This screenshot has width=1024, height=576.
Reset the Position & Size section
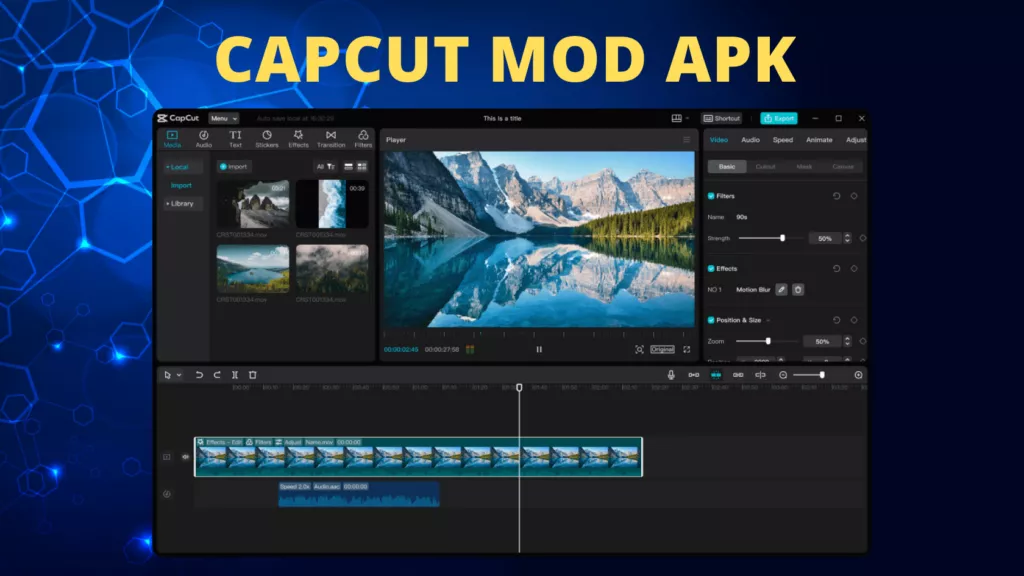[837, 320]
